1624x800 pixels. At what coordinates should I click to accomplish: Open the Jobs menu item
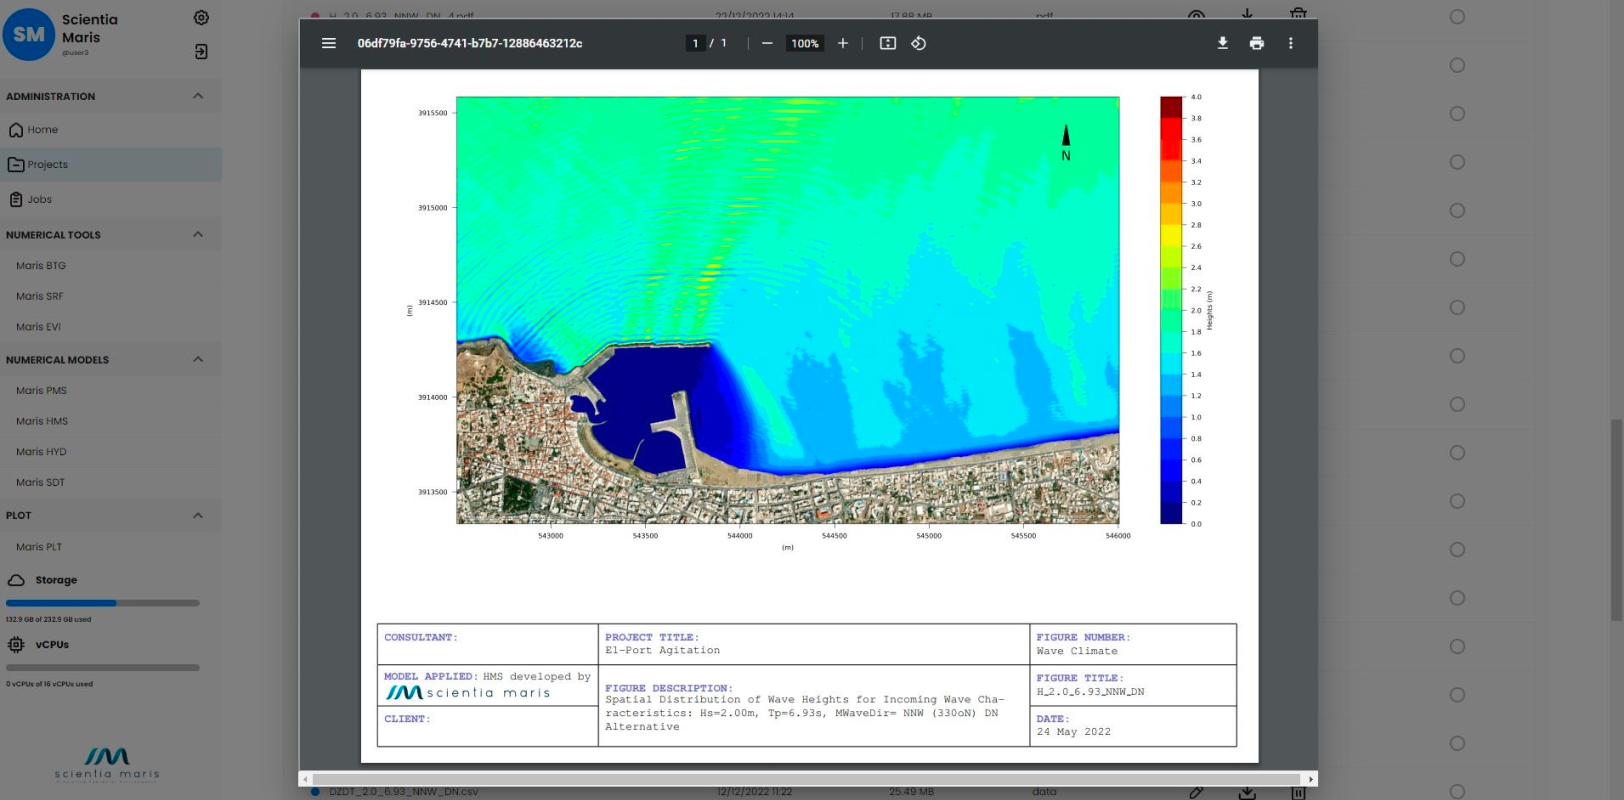pos(39,200)
